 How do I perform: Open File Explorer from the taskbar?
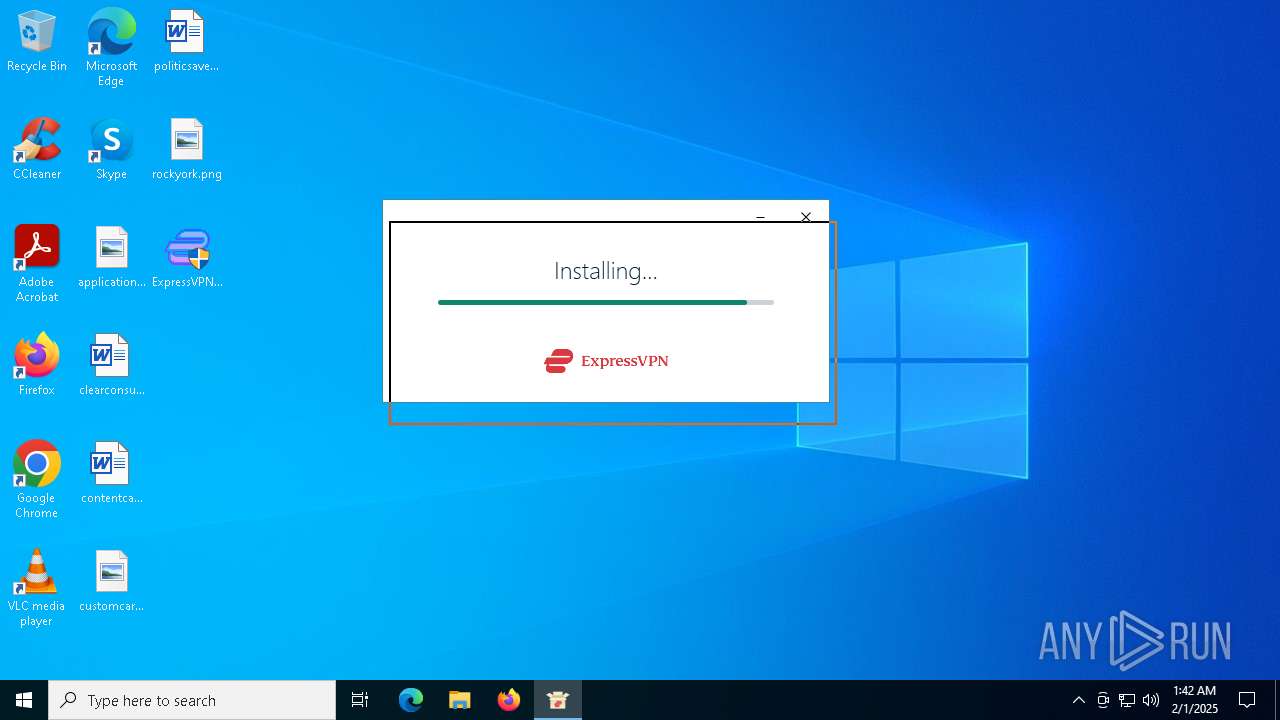[460, 700]
